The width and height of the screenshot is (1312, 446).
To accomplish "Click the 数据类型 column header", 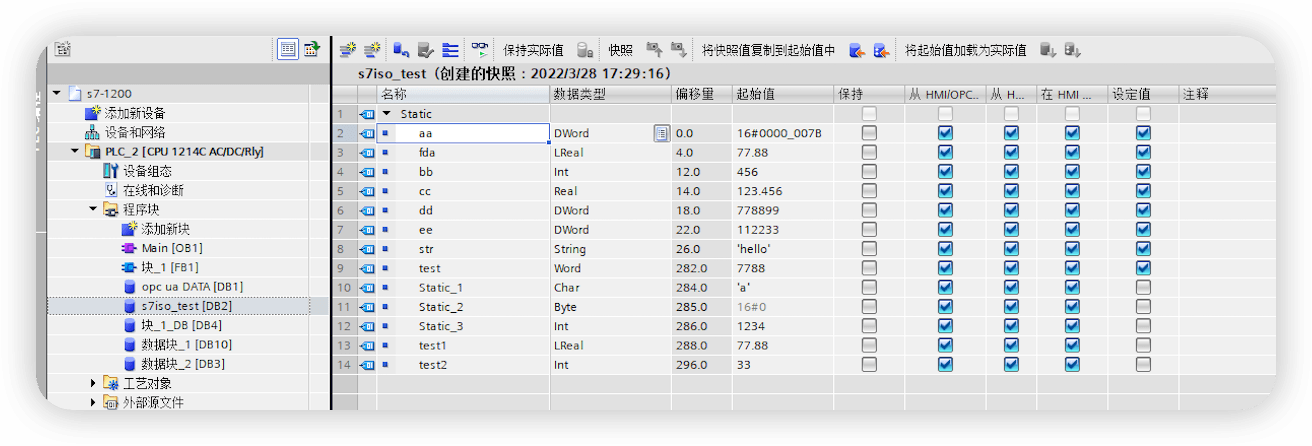I will point(610,94).
